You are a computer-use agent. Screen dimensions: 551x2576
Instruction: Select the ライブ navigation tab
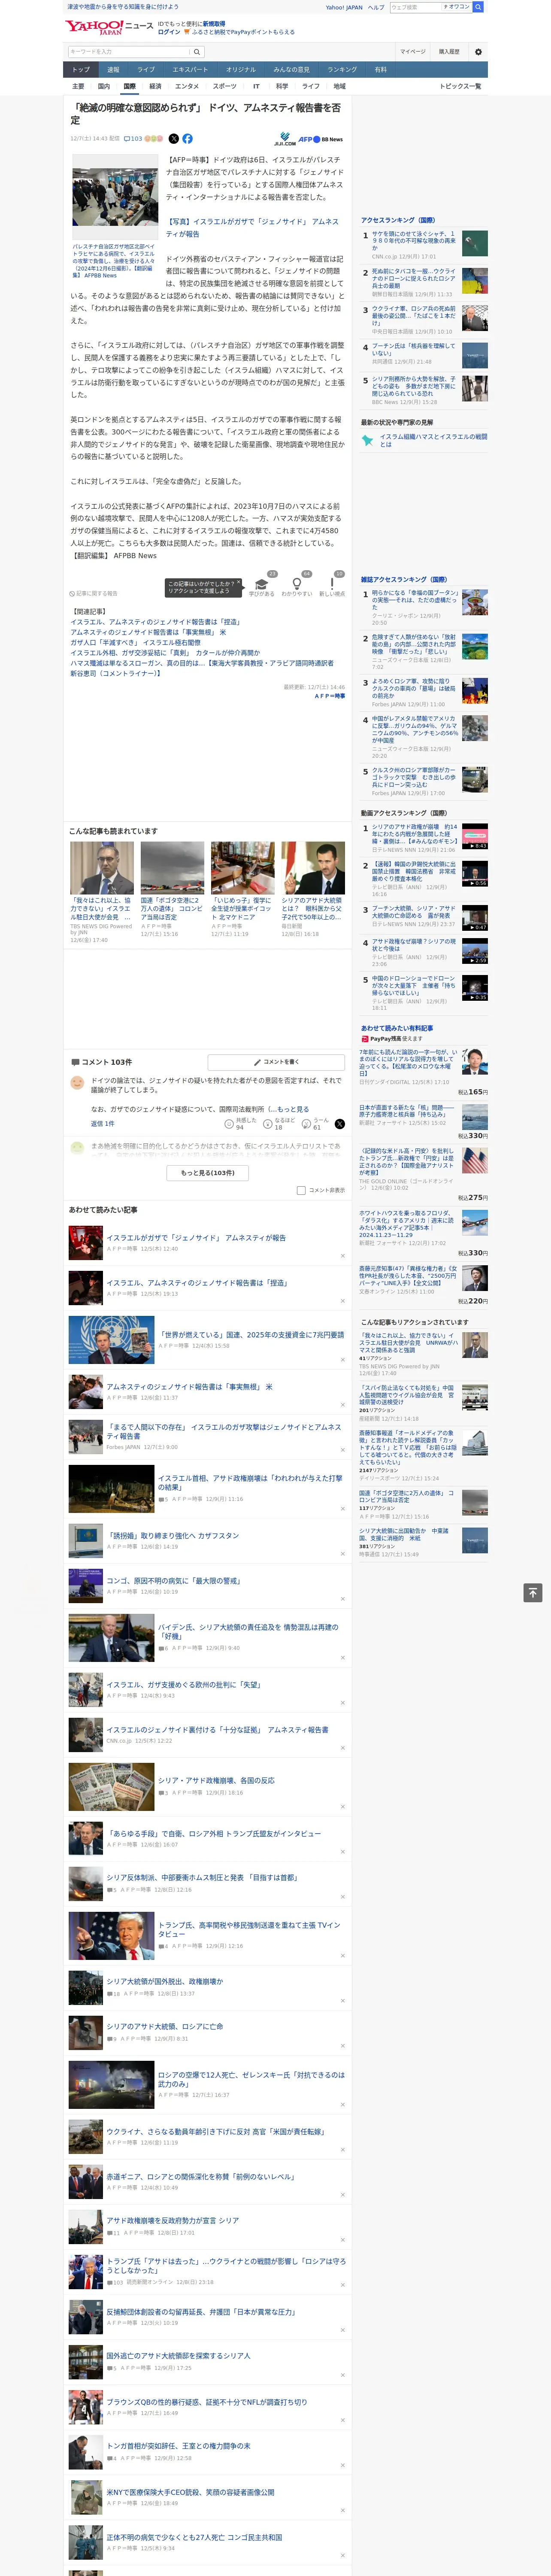(146, 70)
